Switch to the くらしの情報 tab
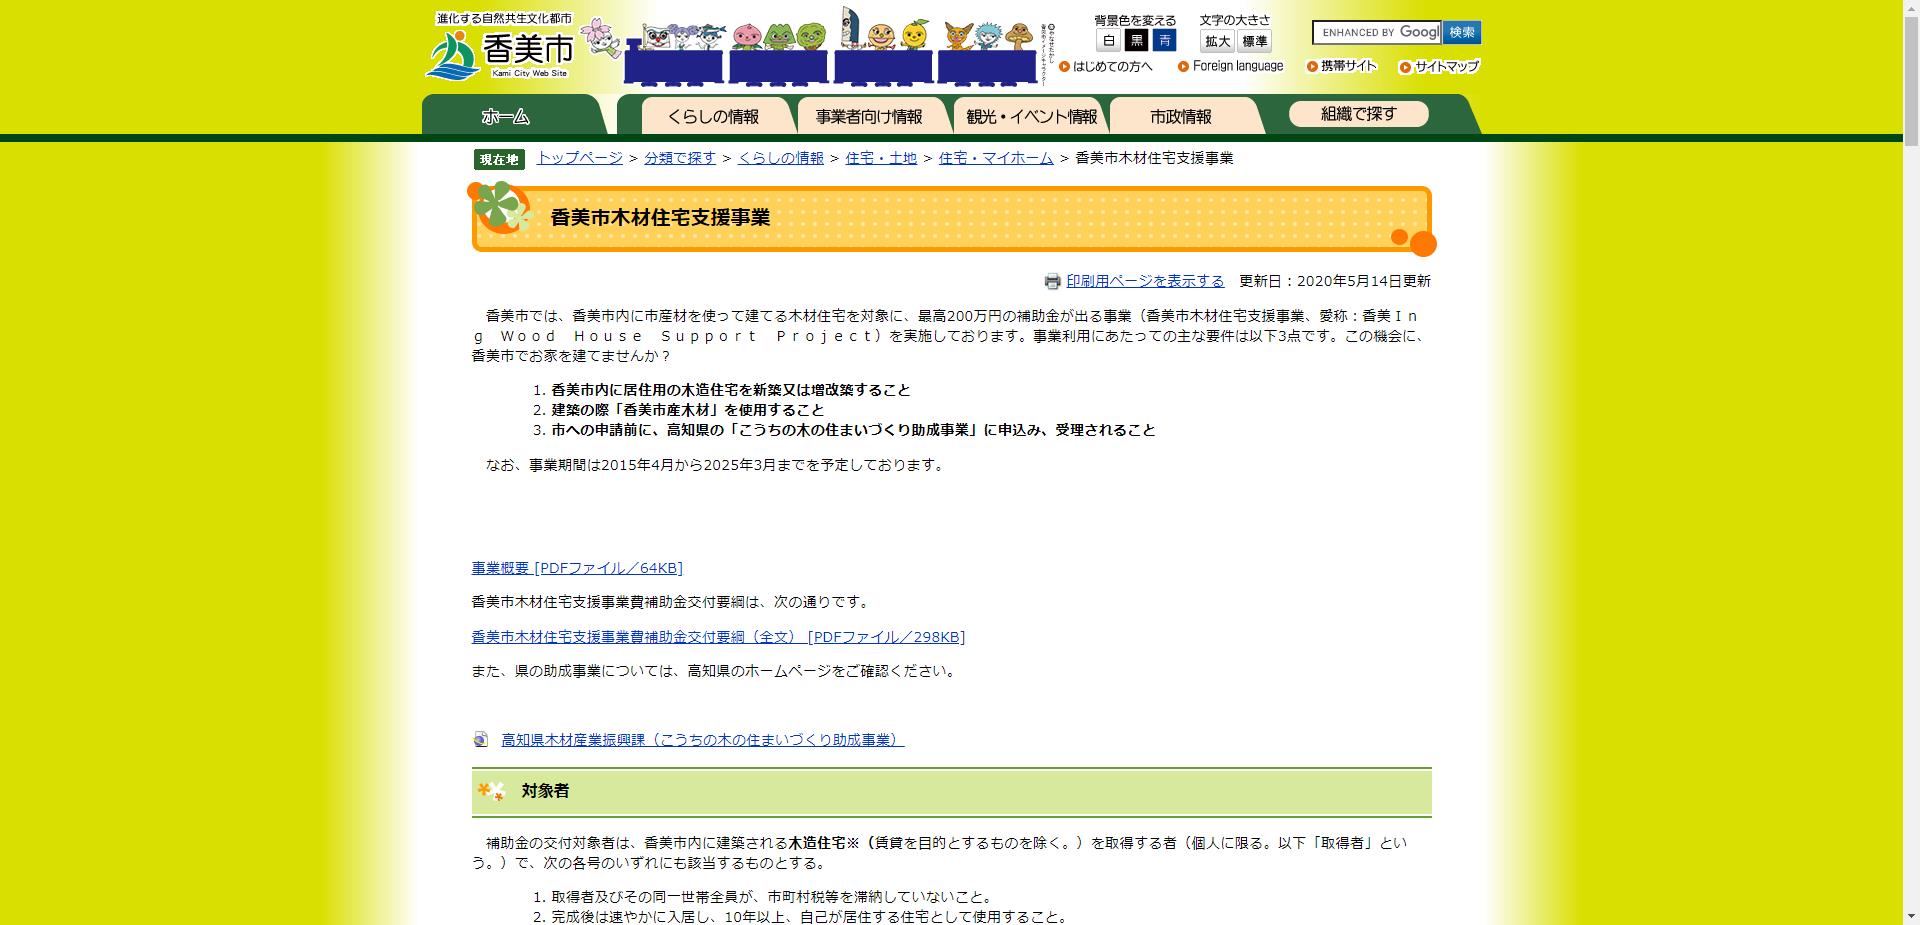 (716, 114)
